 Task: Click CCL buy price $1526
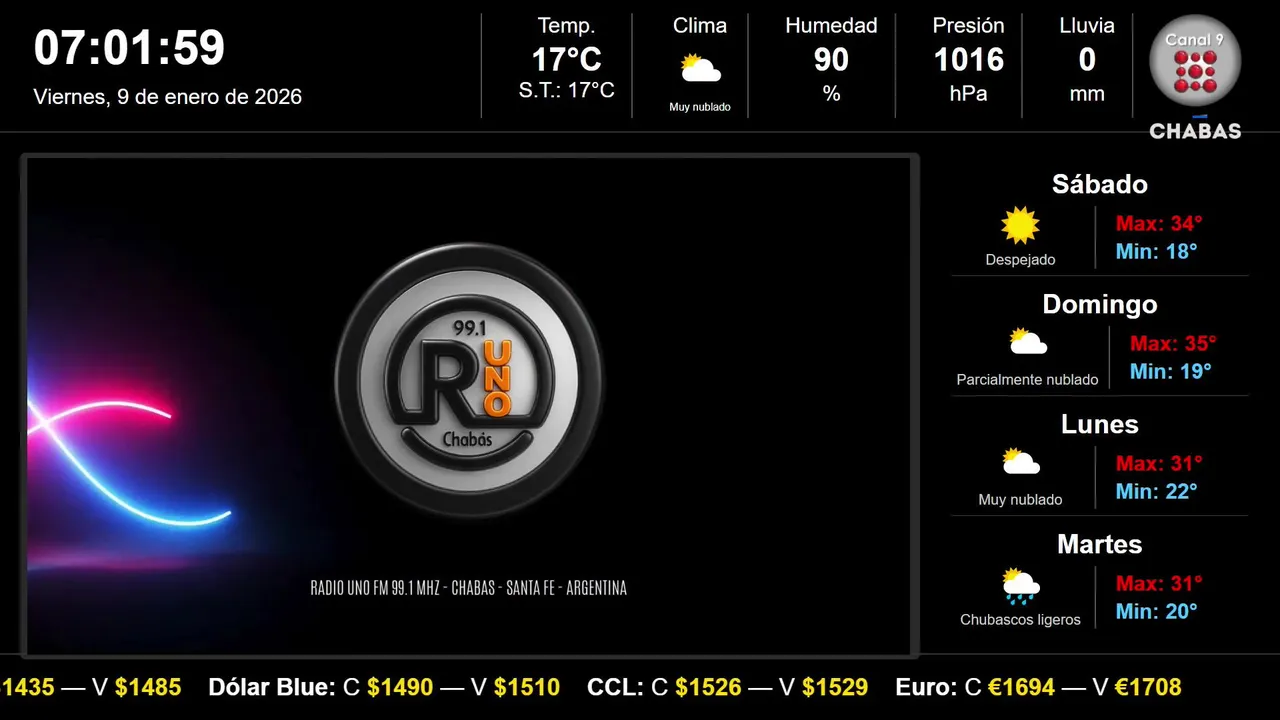[708, 687]
